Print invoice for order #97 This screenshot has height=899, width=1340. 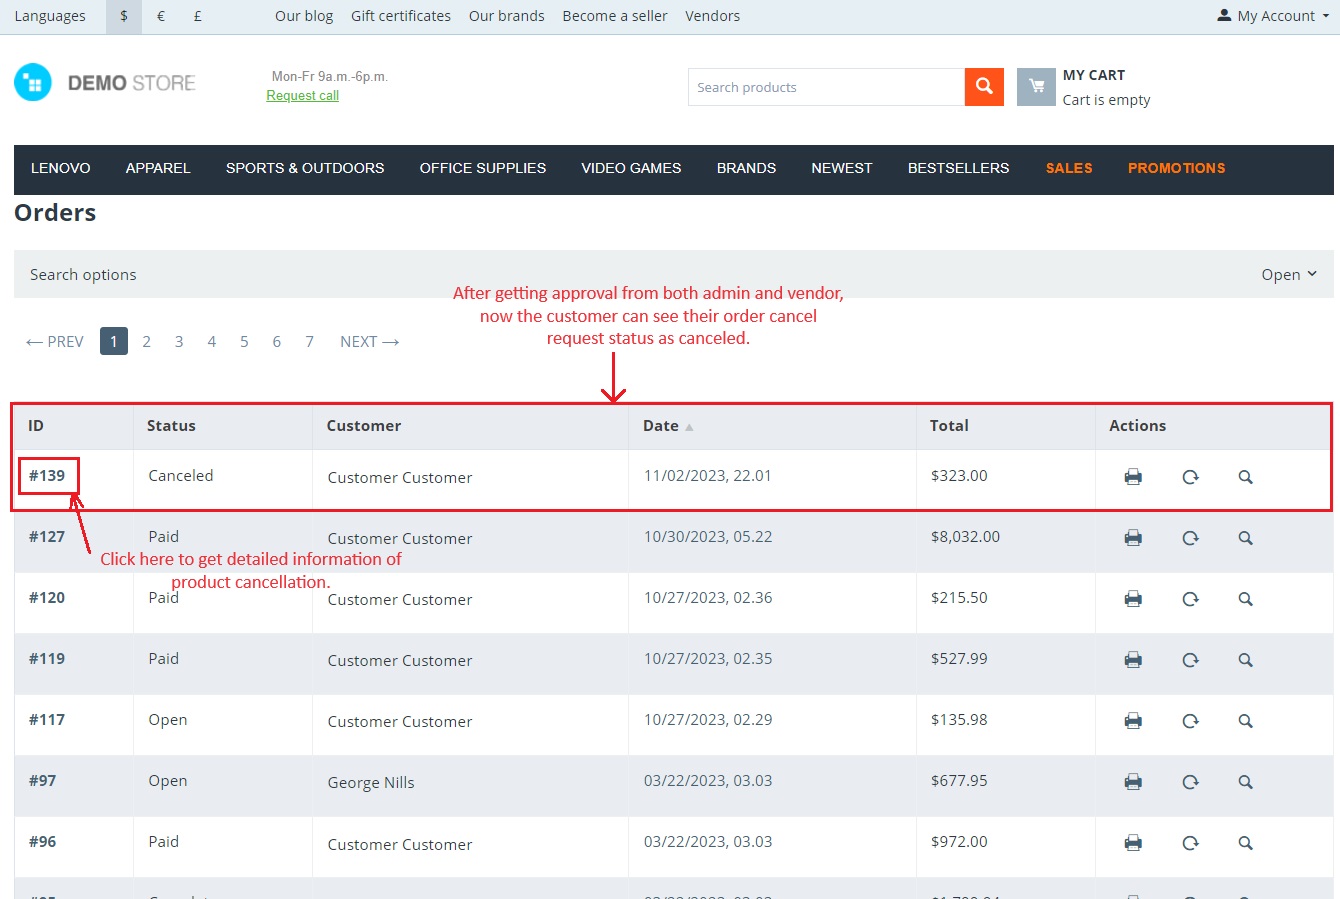(1133, 782)
